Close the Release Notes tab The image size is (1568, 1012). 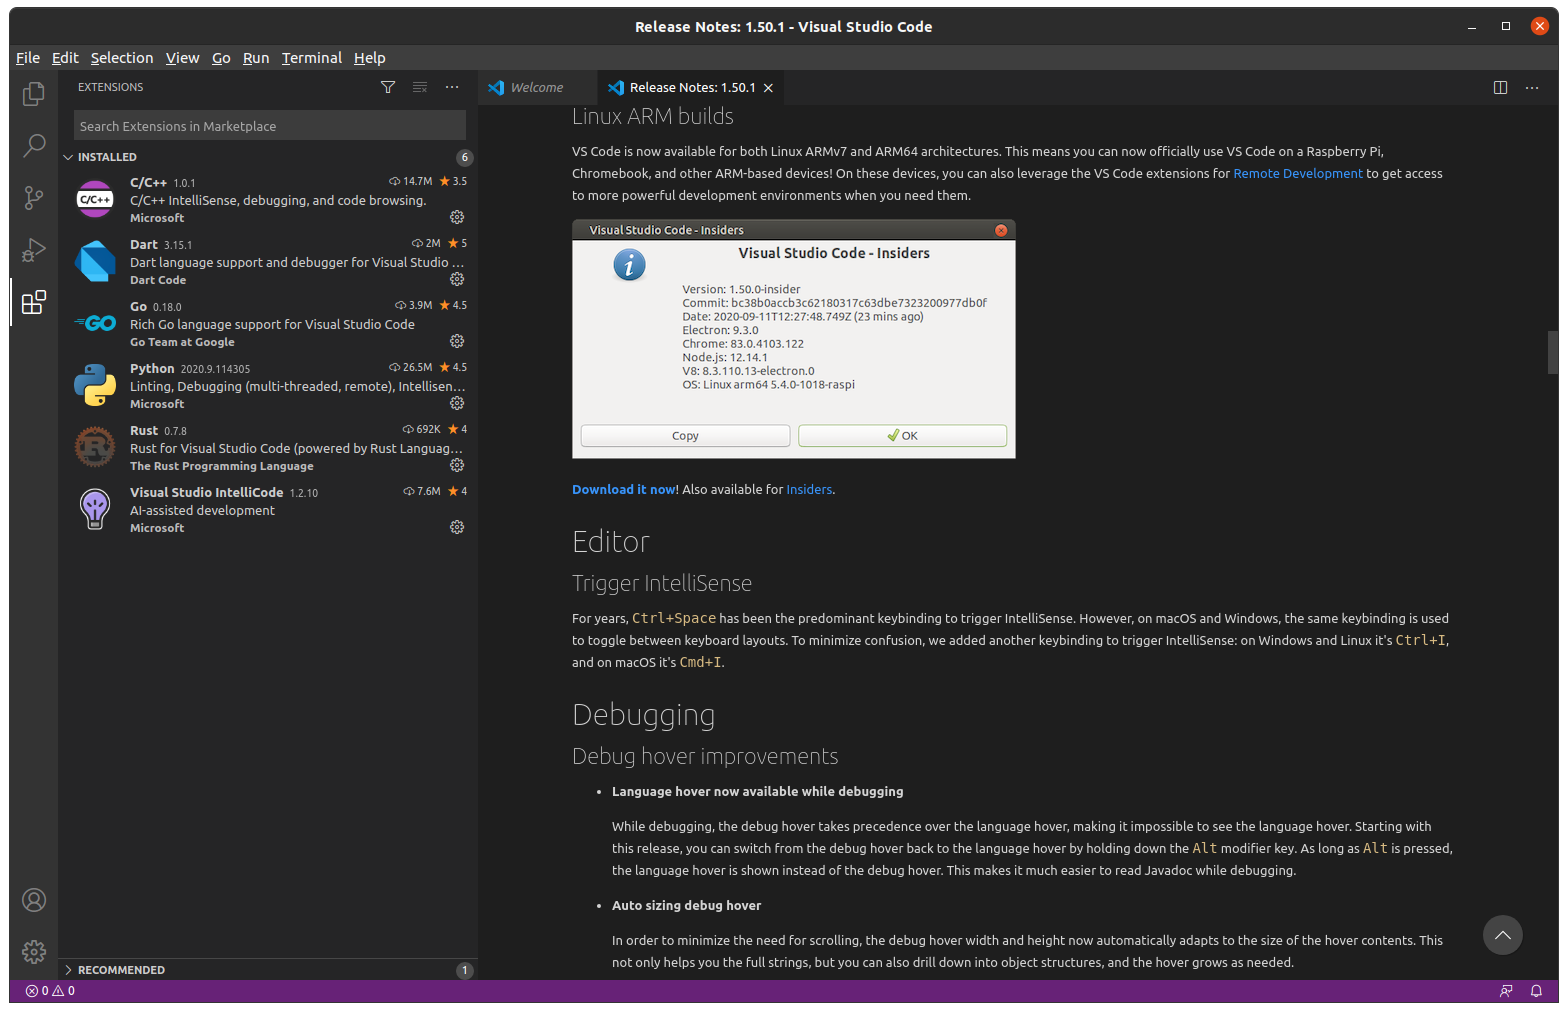pyautogui.click(x=768, y=88)
